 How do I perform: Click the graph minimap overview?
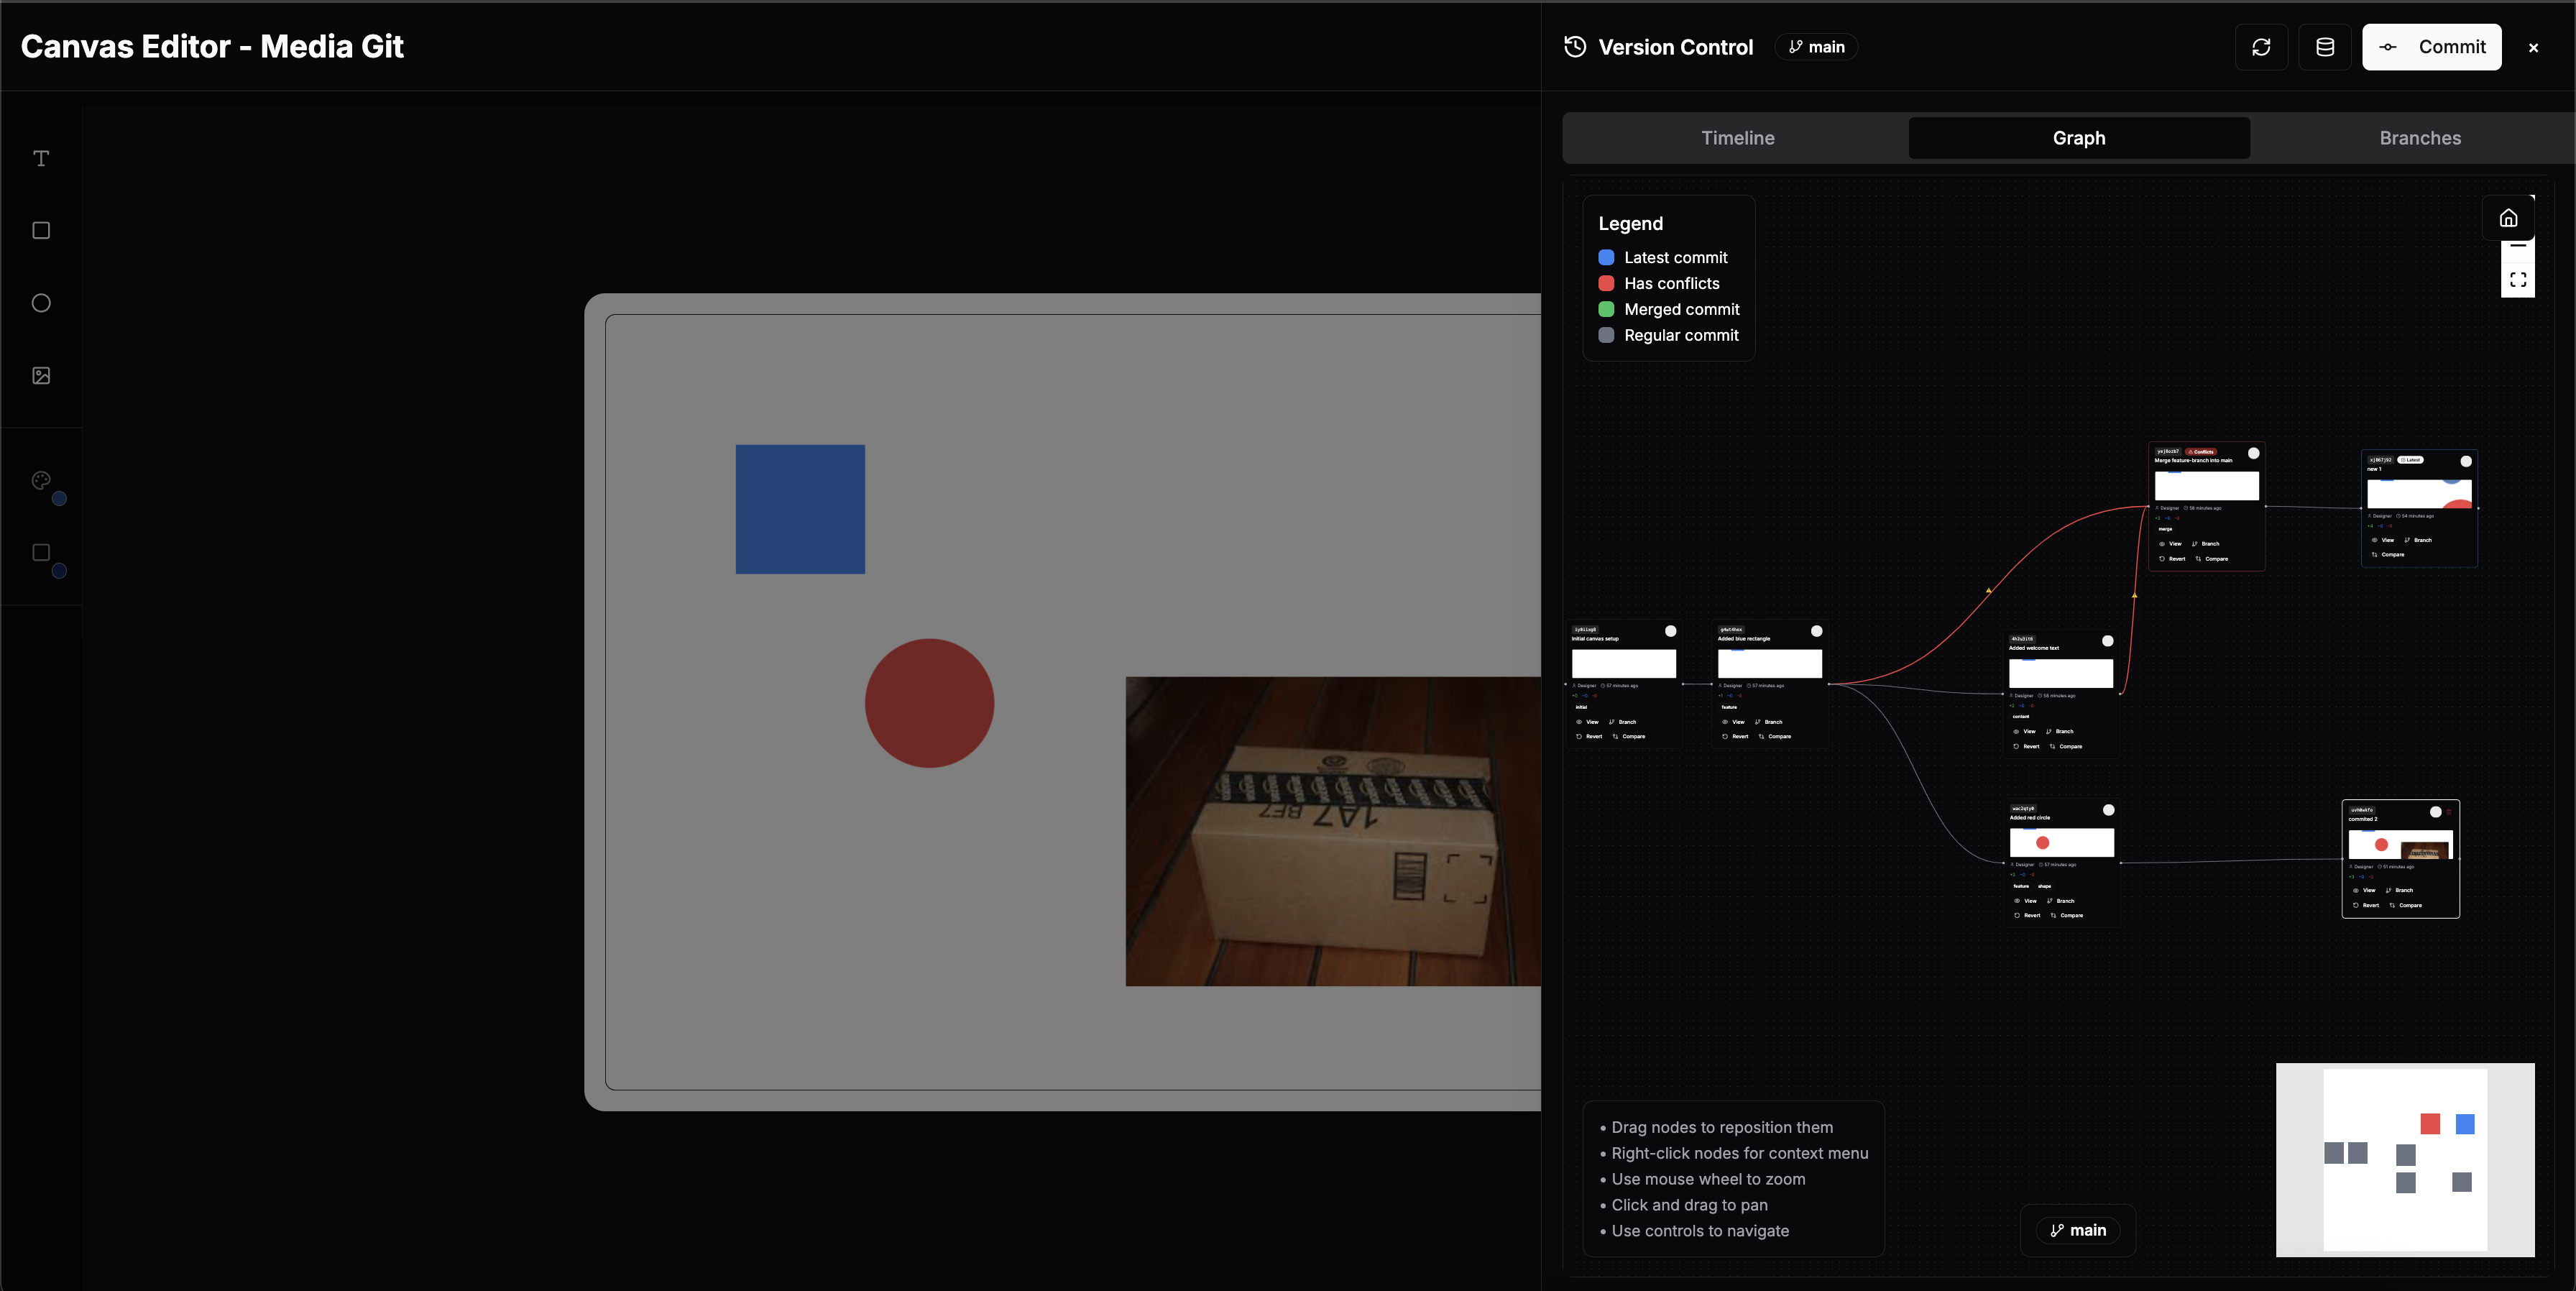(2404, 1159)
